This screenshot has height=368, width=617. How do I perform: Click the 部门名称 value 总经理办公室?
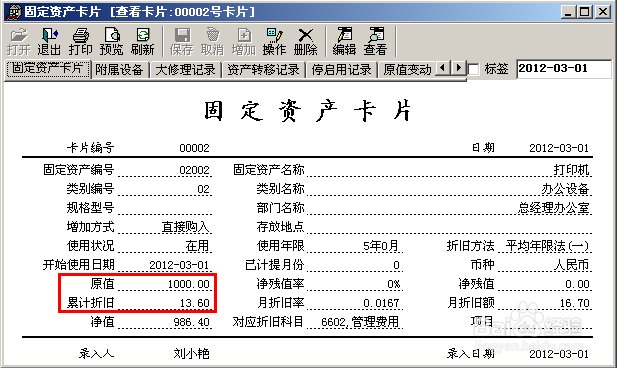pyautogui.click(x=554, y=208)
